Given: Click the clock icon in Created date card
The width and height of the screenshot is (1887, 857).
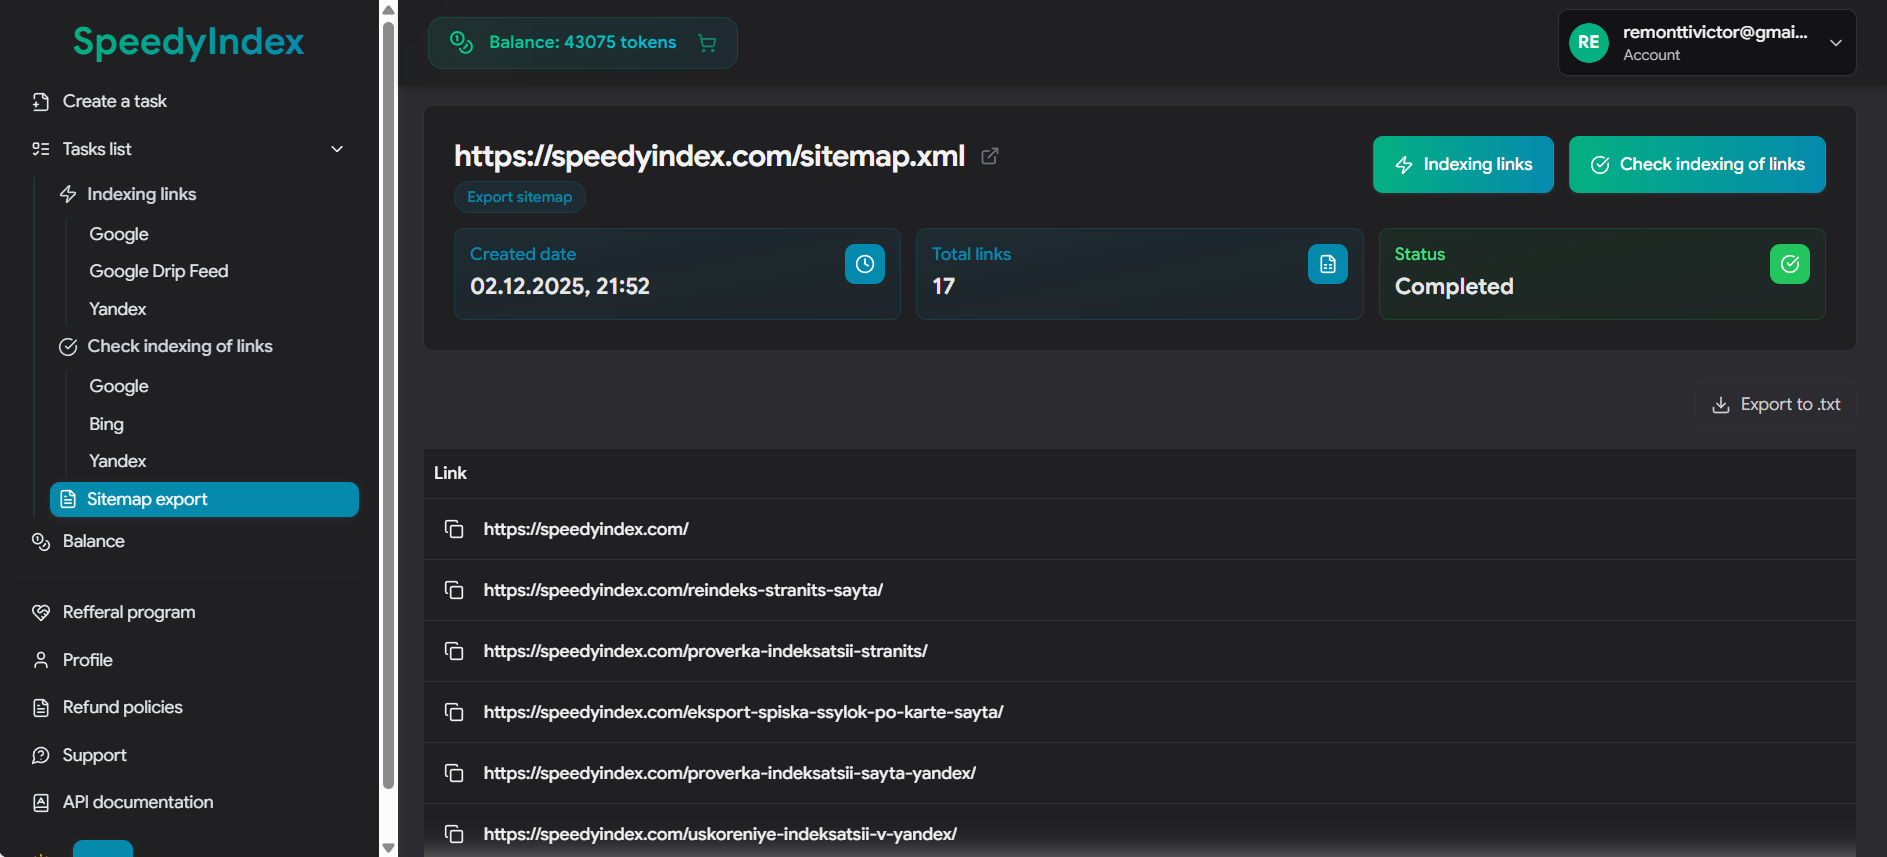Looking at the screenshot, I should (865, 264).
